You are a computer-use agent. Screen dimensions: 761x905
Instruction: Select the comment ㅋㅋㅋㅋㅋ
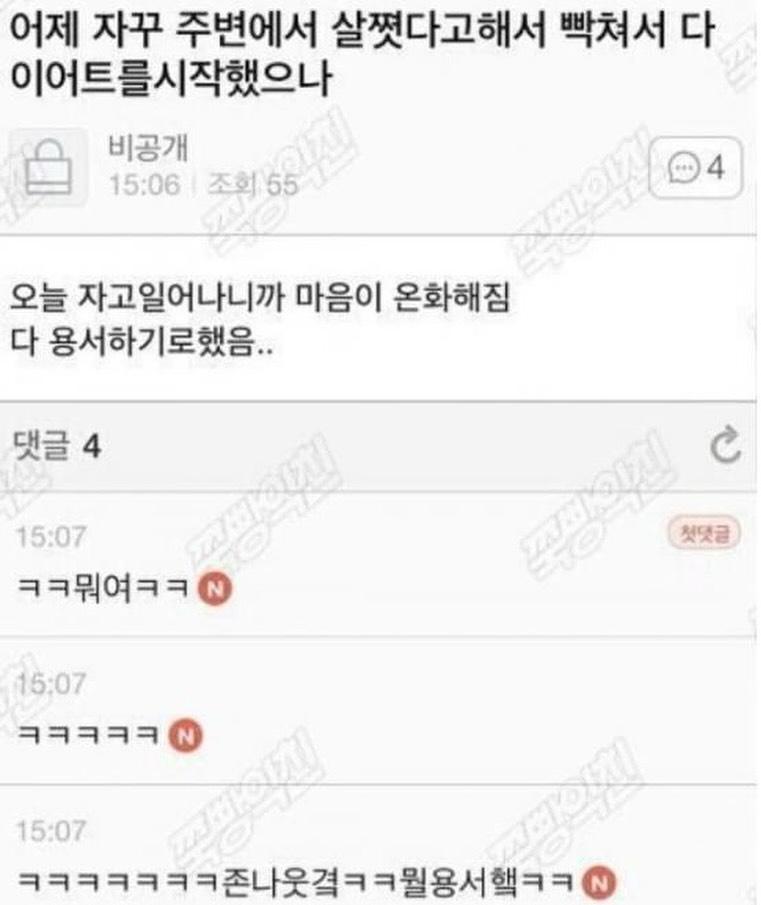click(88, 735)
